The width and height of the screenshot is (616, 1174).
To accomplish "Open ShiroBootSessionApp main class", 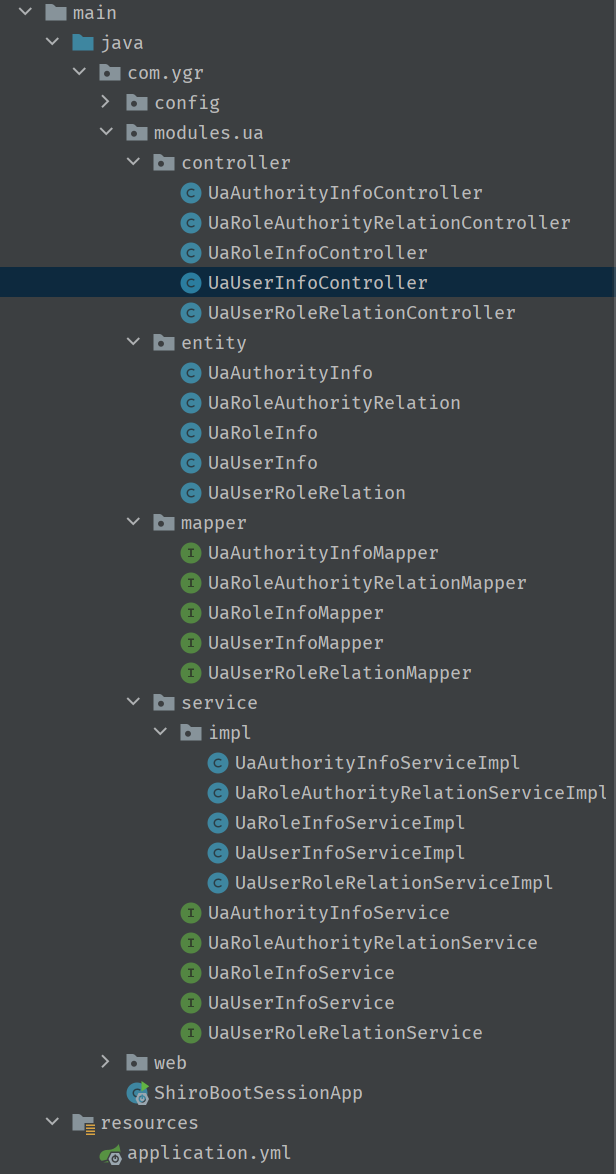I will pyautogui.click(x=258, y=1092).
